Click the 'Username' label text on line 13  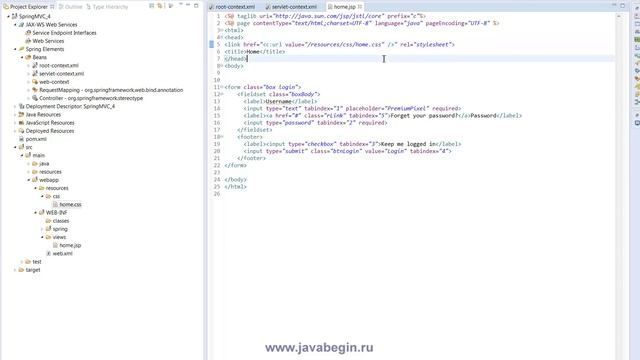click(x=278, y=101)
